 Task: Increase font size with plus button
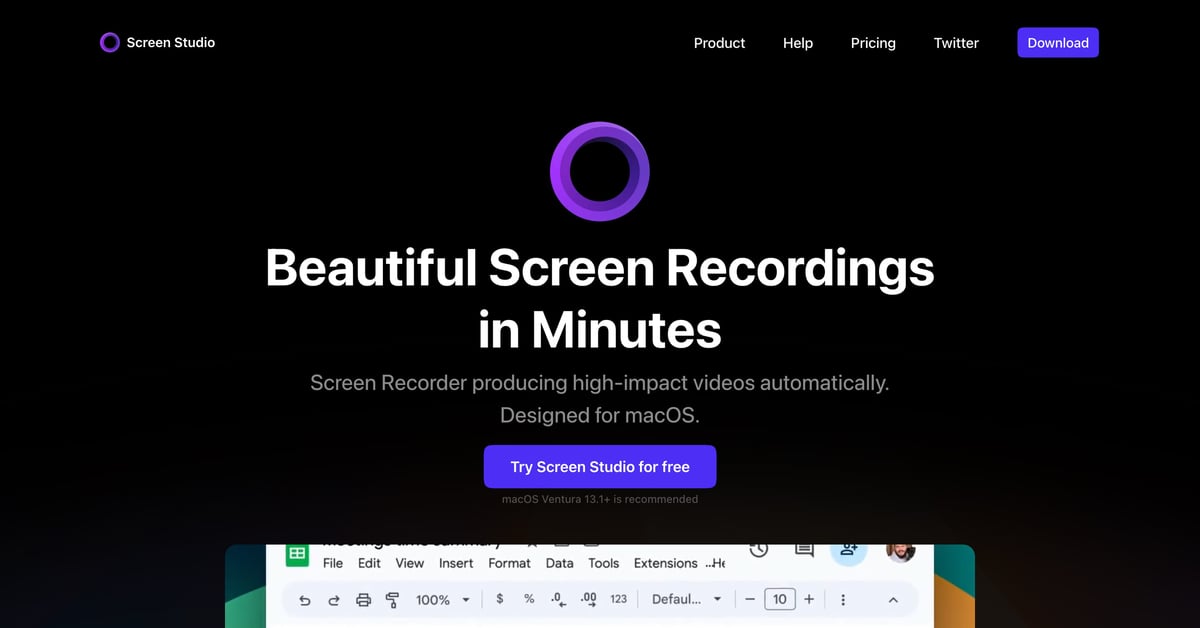(x=809, y=599)
